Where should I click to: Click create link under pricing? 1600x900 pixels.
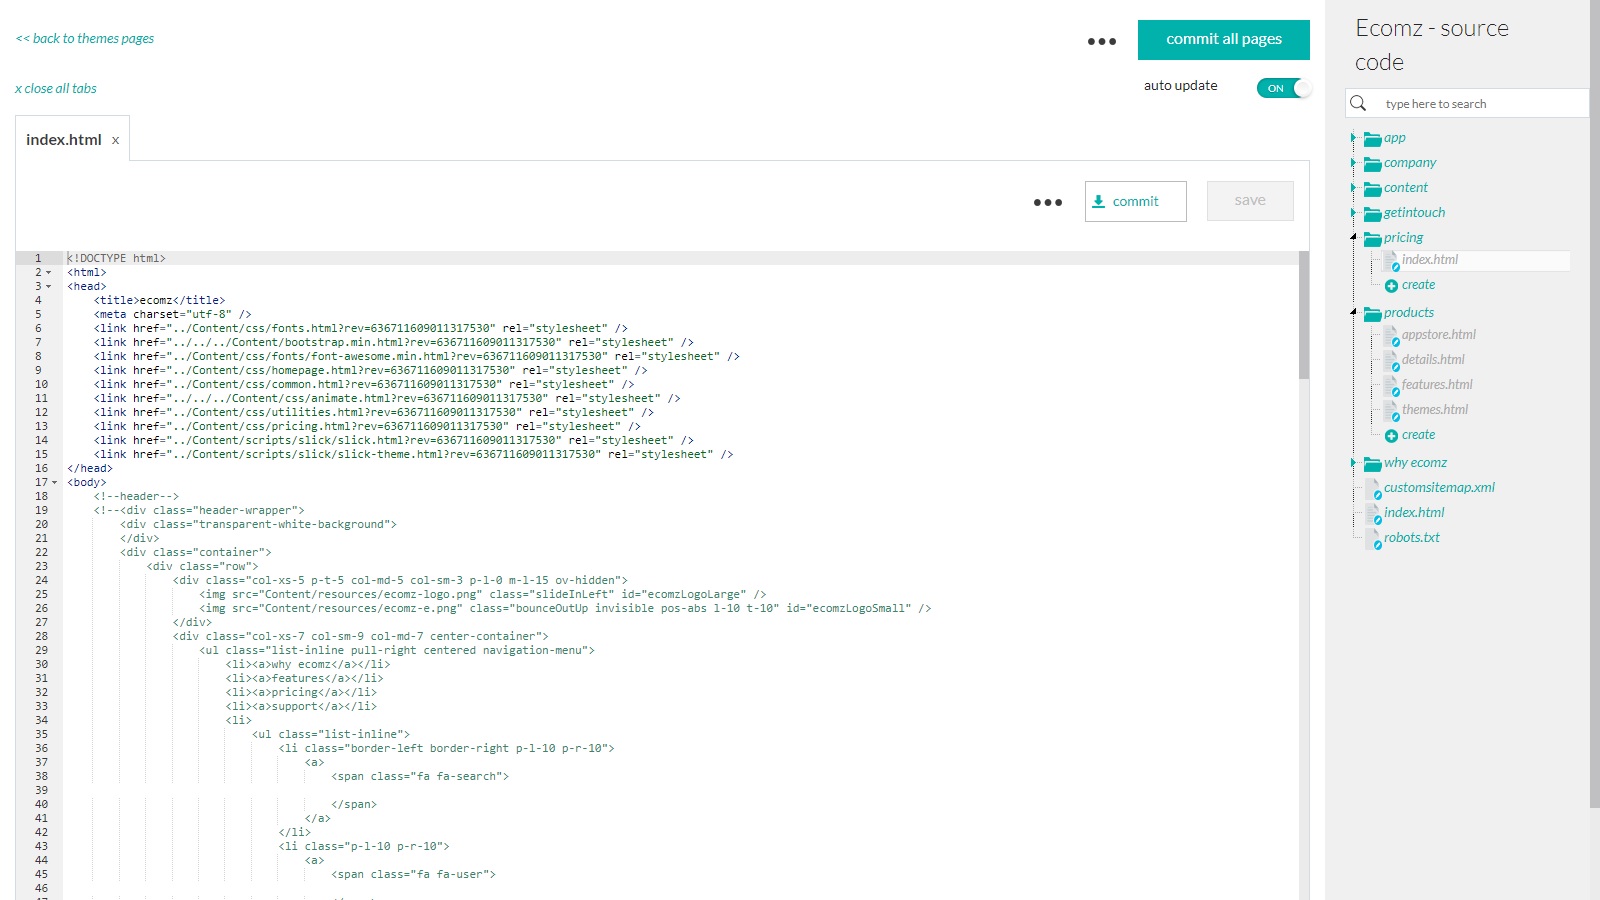point(1418,285)
